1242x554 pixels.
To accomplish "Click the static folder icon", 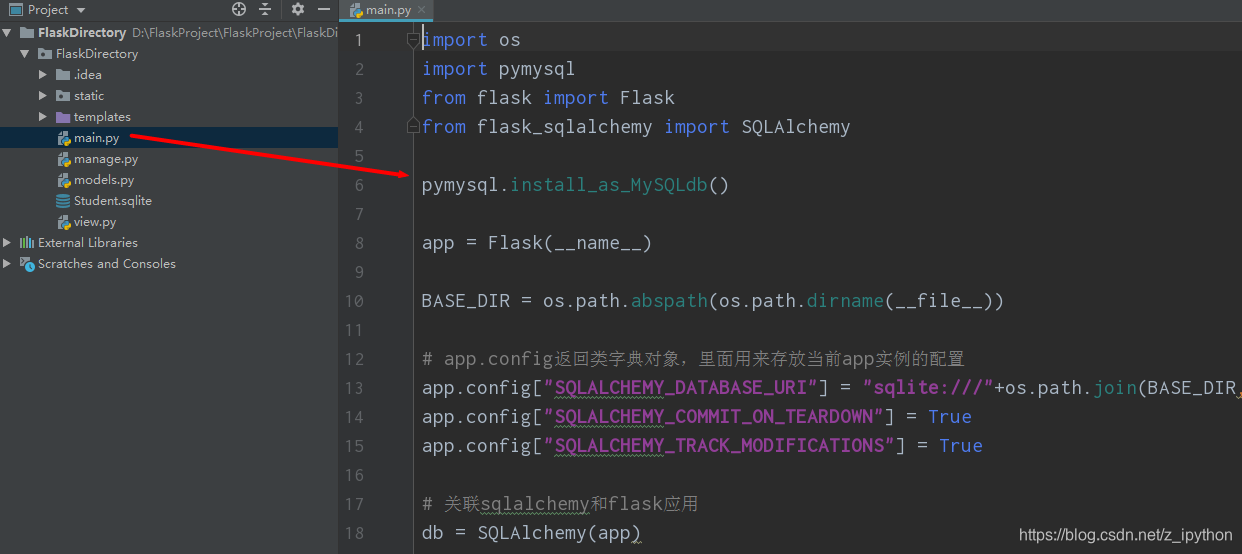I will point(63,96).
